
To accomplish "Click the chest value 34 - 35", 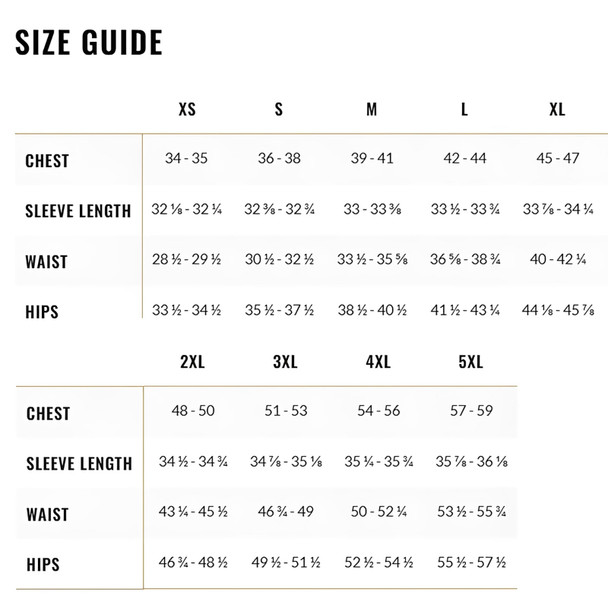I will (x=187, y=158).
